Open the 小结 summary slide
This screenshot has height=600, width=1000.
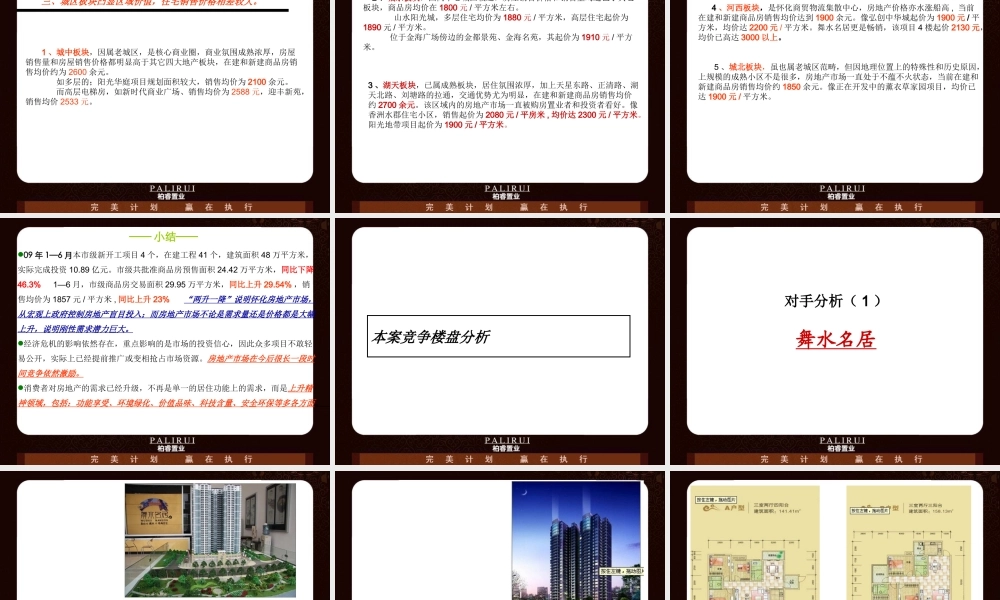(165, 341)
